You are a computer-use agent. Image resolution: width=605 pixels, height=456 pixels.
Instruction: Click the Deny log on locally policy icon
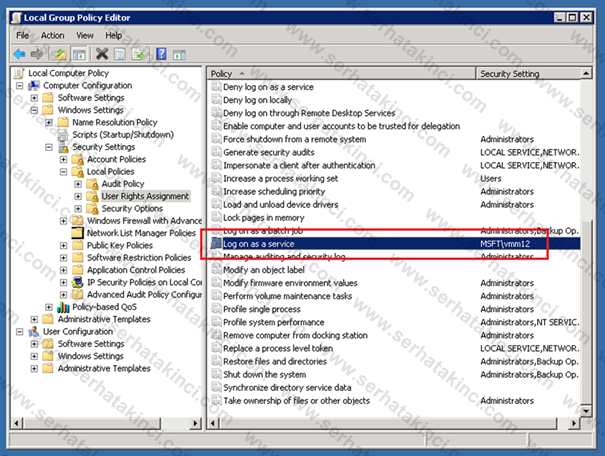pos(216,100)
